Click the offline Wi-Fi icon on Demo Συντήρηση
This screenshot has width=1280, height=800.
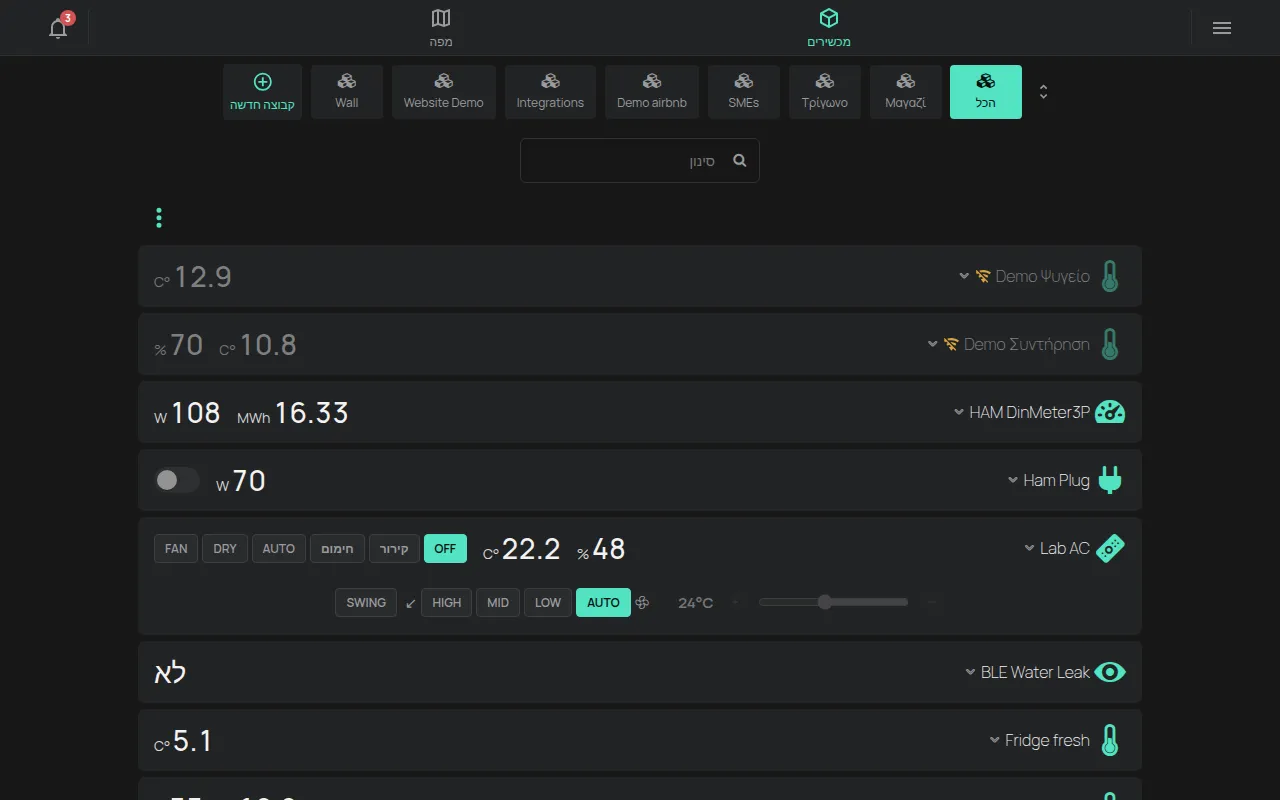tap(951, 344)
